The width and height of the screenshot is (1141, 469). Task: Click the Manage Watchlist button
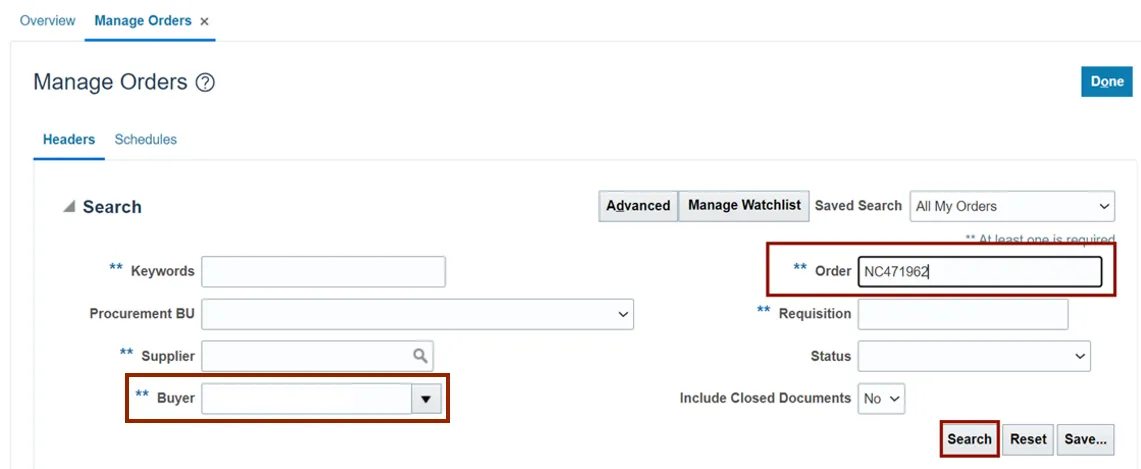click(x=744, y=206)
